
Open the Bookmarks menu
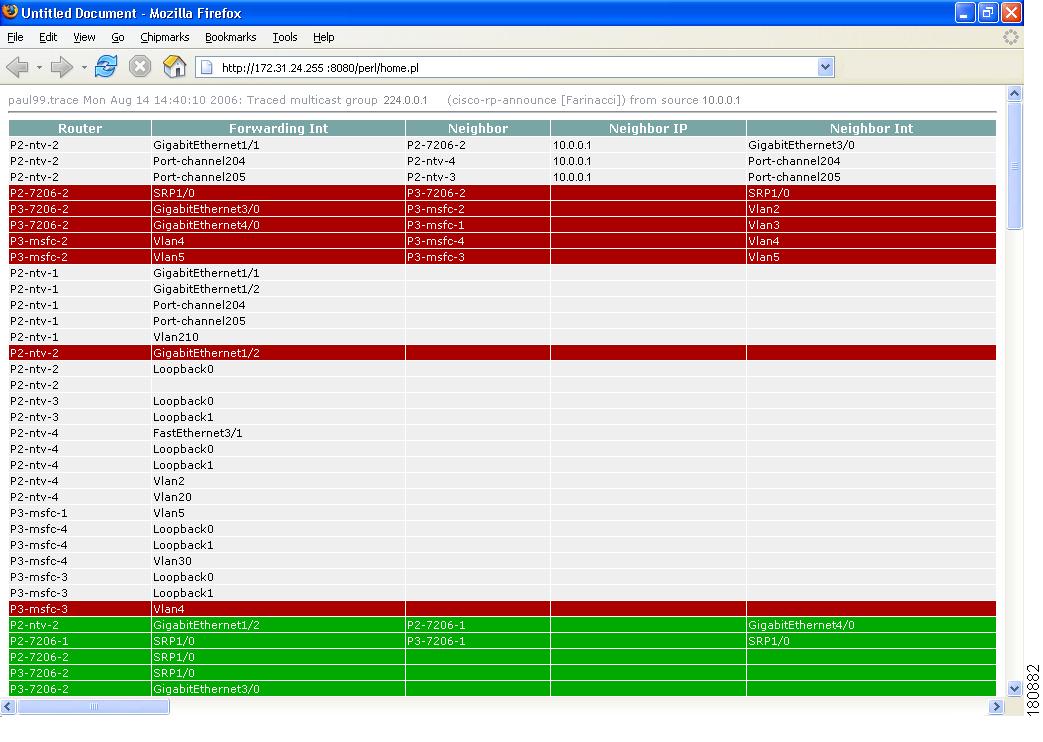coord(231,37)
